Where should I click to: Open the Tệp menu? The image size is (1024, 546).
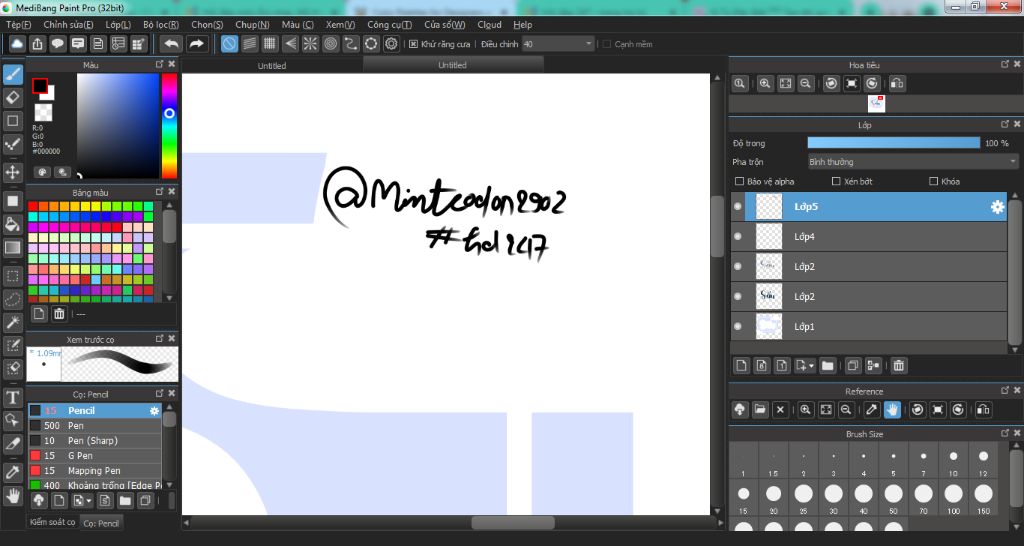pyautogui.click(x=18, y=24)
